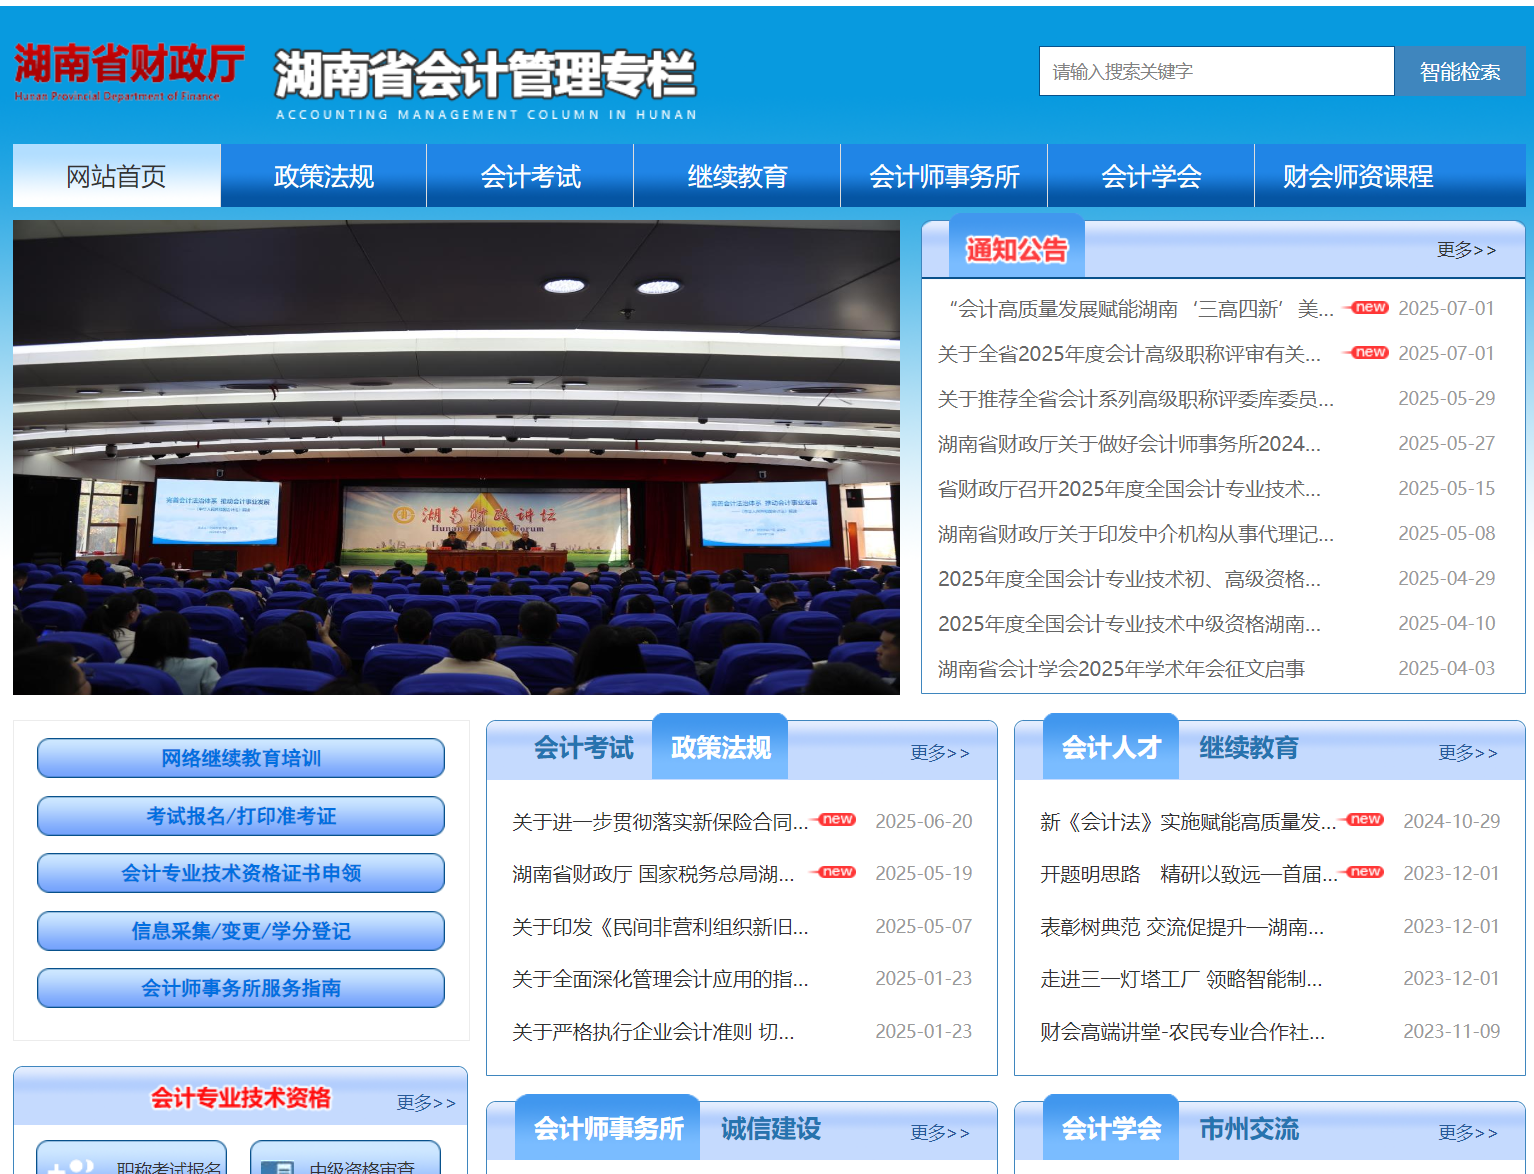This screenshot has height=1174, width=1534.
Task: Go to 会计师事务所 in the navigation bar
Action: click(943, 177)
